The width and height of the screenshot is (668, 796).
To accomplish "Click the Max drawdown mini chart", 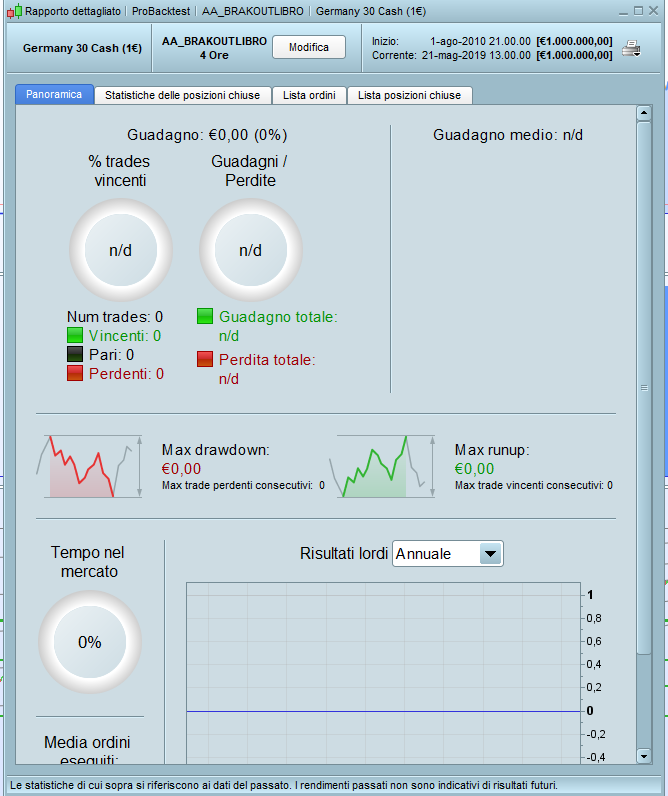I will [89, 466].
